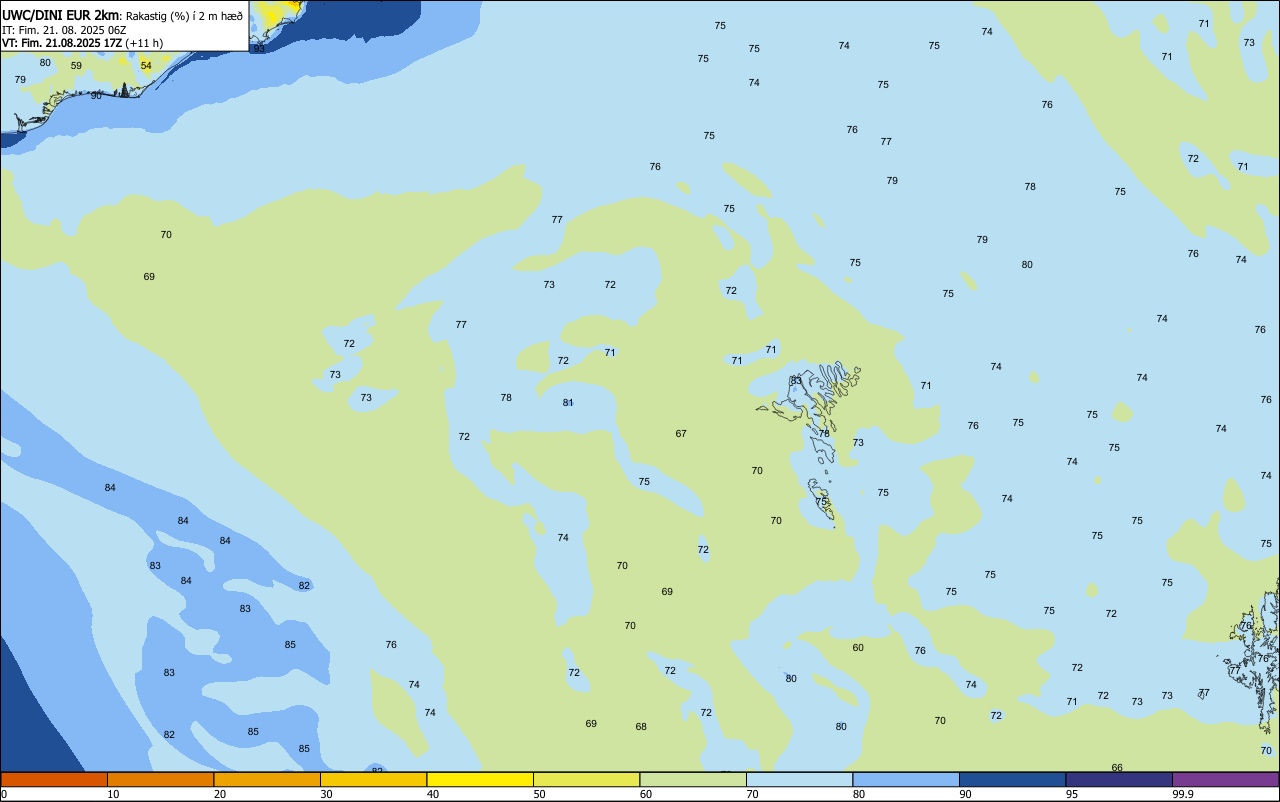Click the '40' label on the color scale
The height and width of the screenshot is (802, 1280).
[x=433, y=794]
